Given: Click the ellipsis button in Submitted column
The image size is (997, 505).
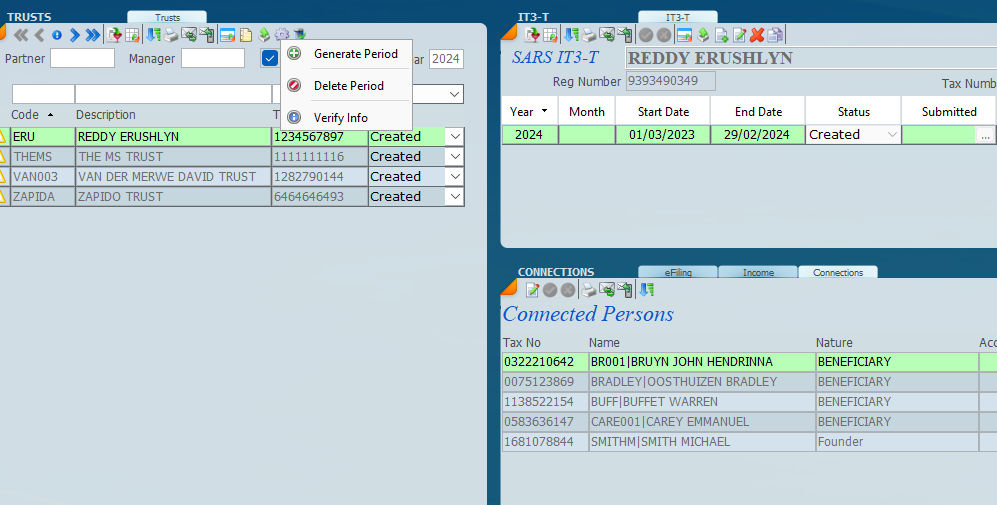Looking at the screenshot, I should point(985,135).
